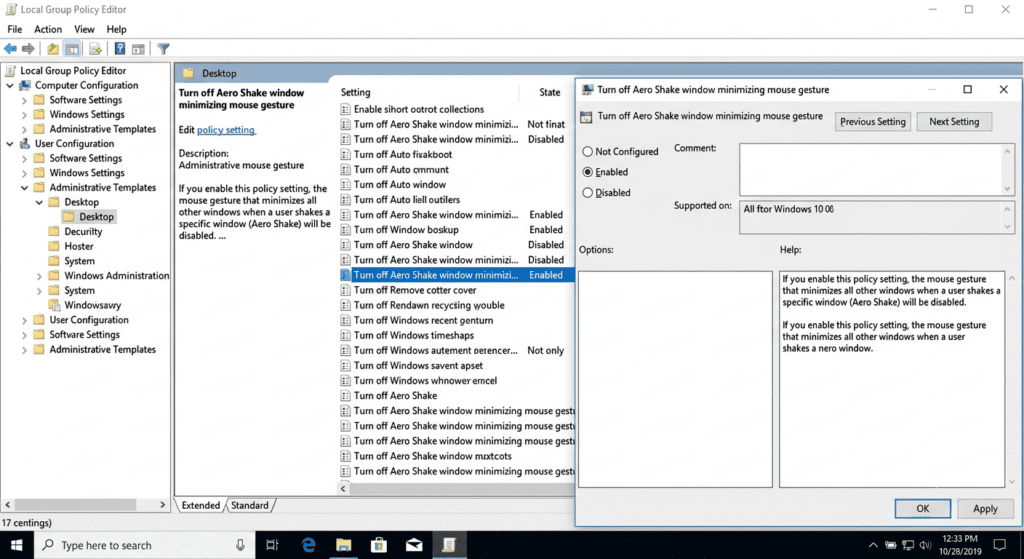Select the Not Configured radio button
This screenshot has height=559, width=1024.
click(x=587, y=152)
